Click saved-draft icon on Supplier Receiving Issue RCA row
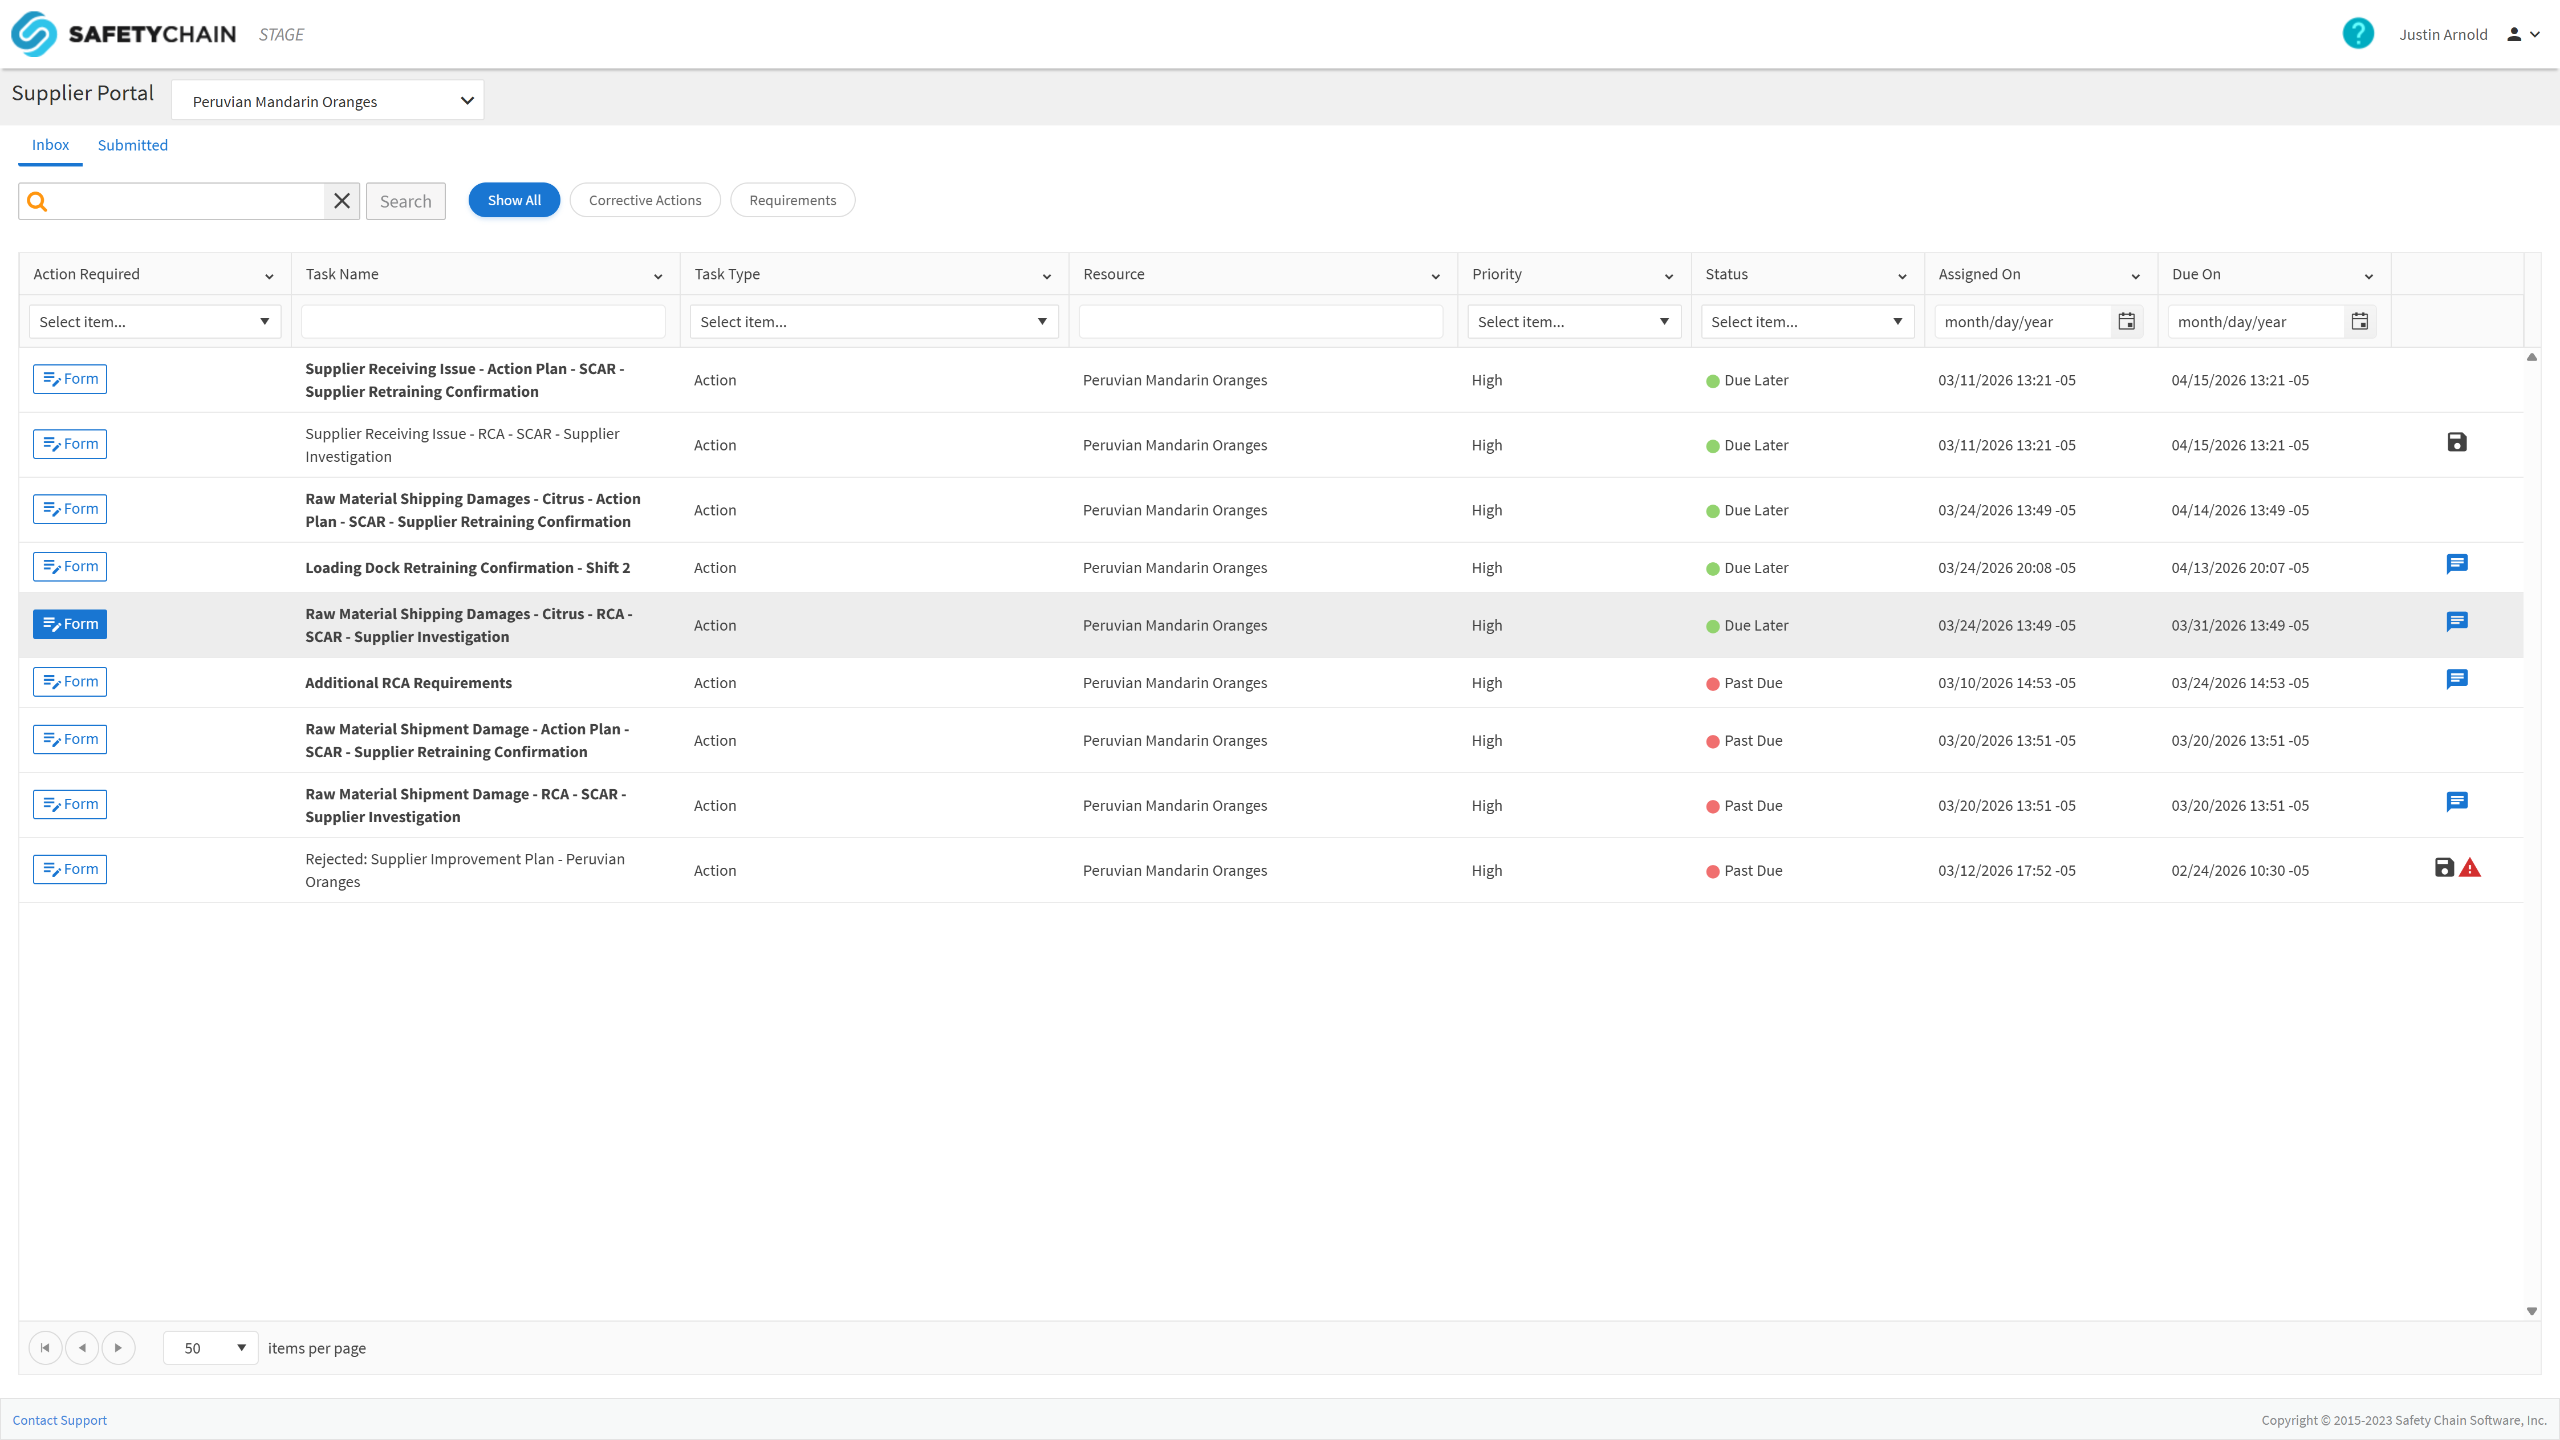 [x=2456, y=442]
